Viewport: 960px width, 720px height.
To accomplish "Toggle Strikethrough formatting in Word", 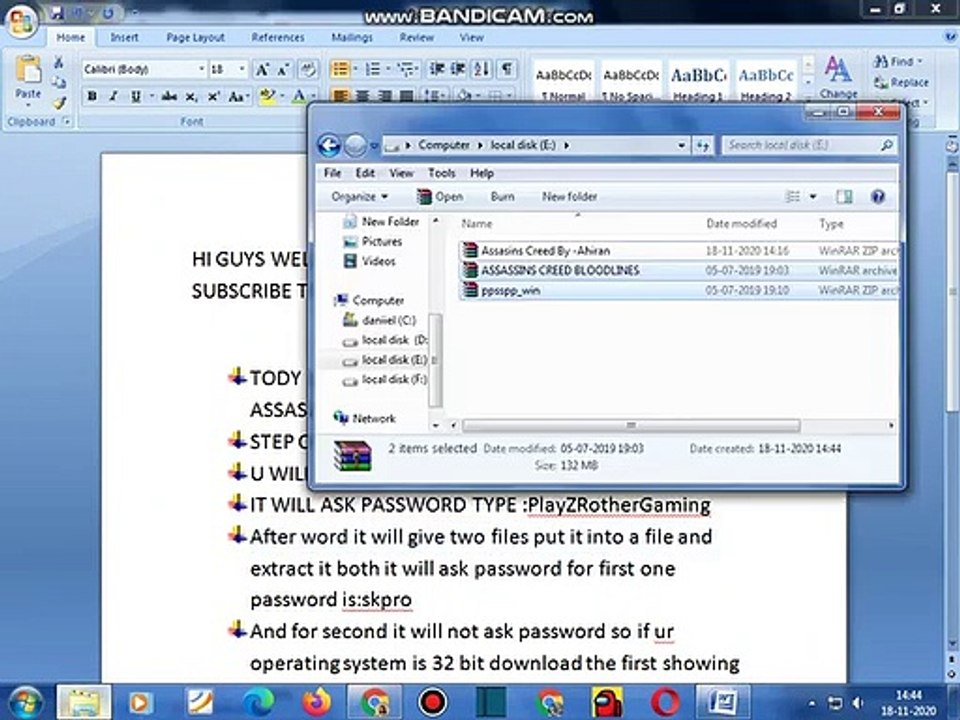I will pyautogui.click(x=170, y=96).
